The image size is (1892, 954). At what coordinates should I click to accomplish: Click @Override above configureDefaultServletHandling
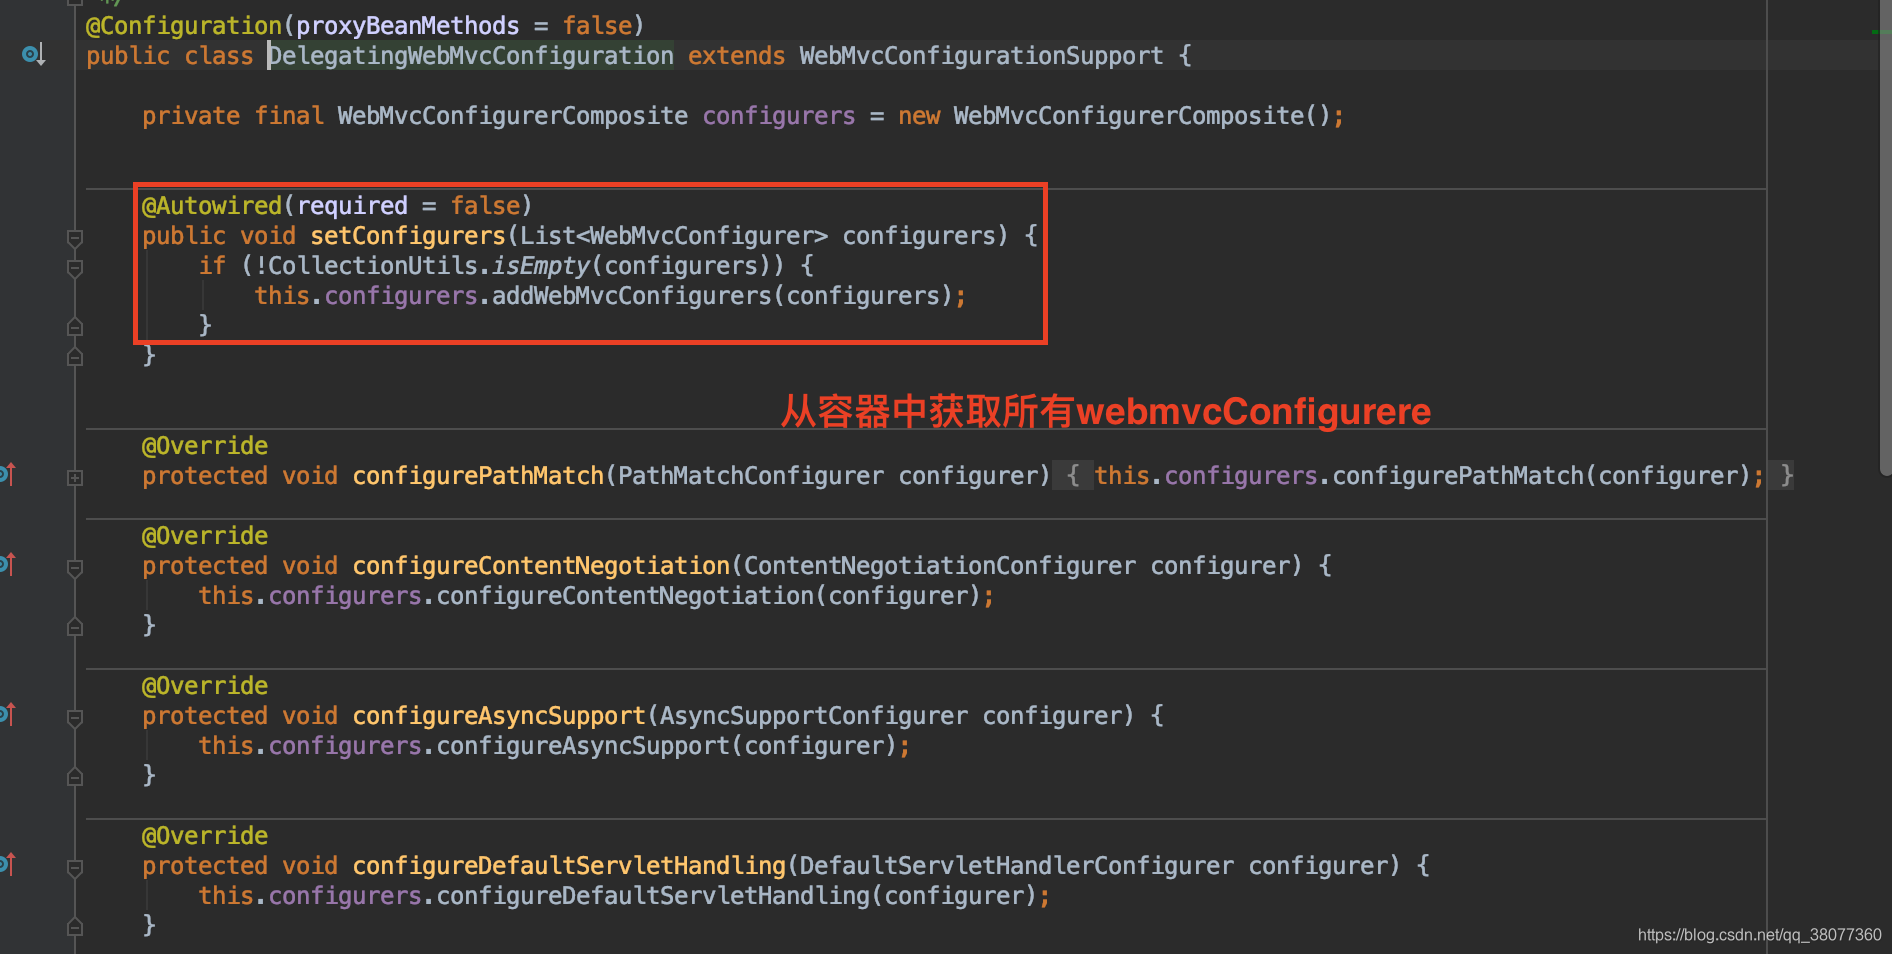pyautogui.click(x=205, y=836)
